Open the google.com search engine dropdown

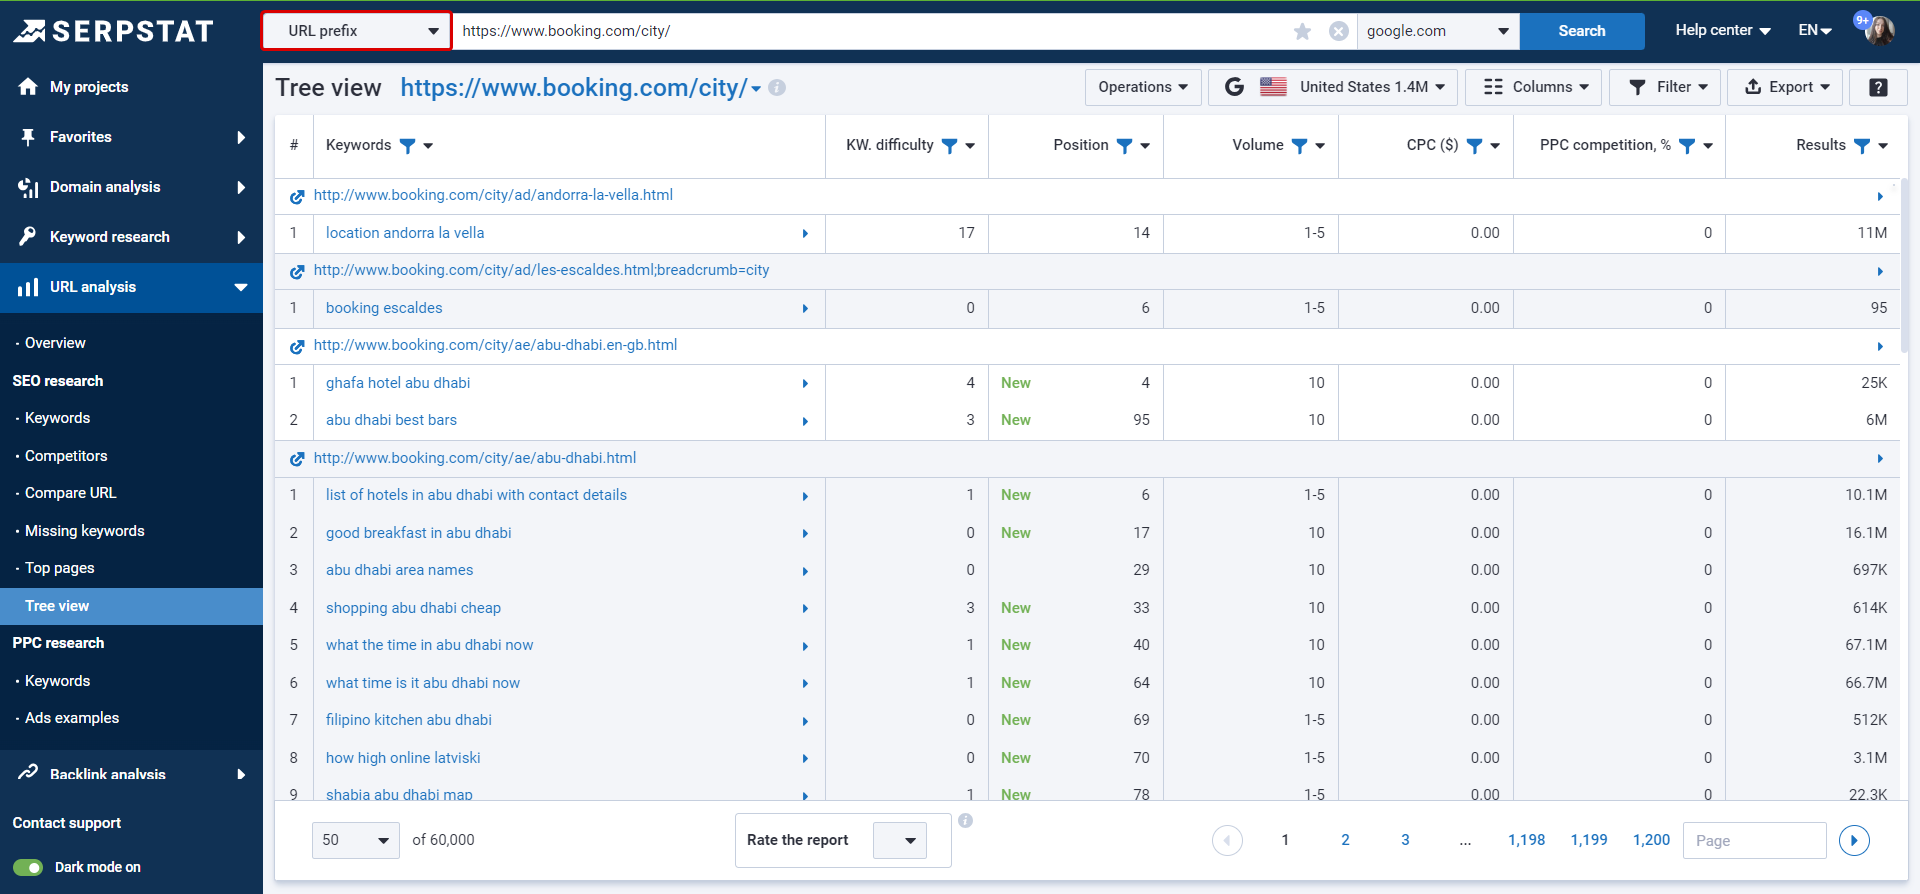click(1438, 31)
